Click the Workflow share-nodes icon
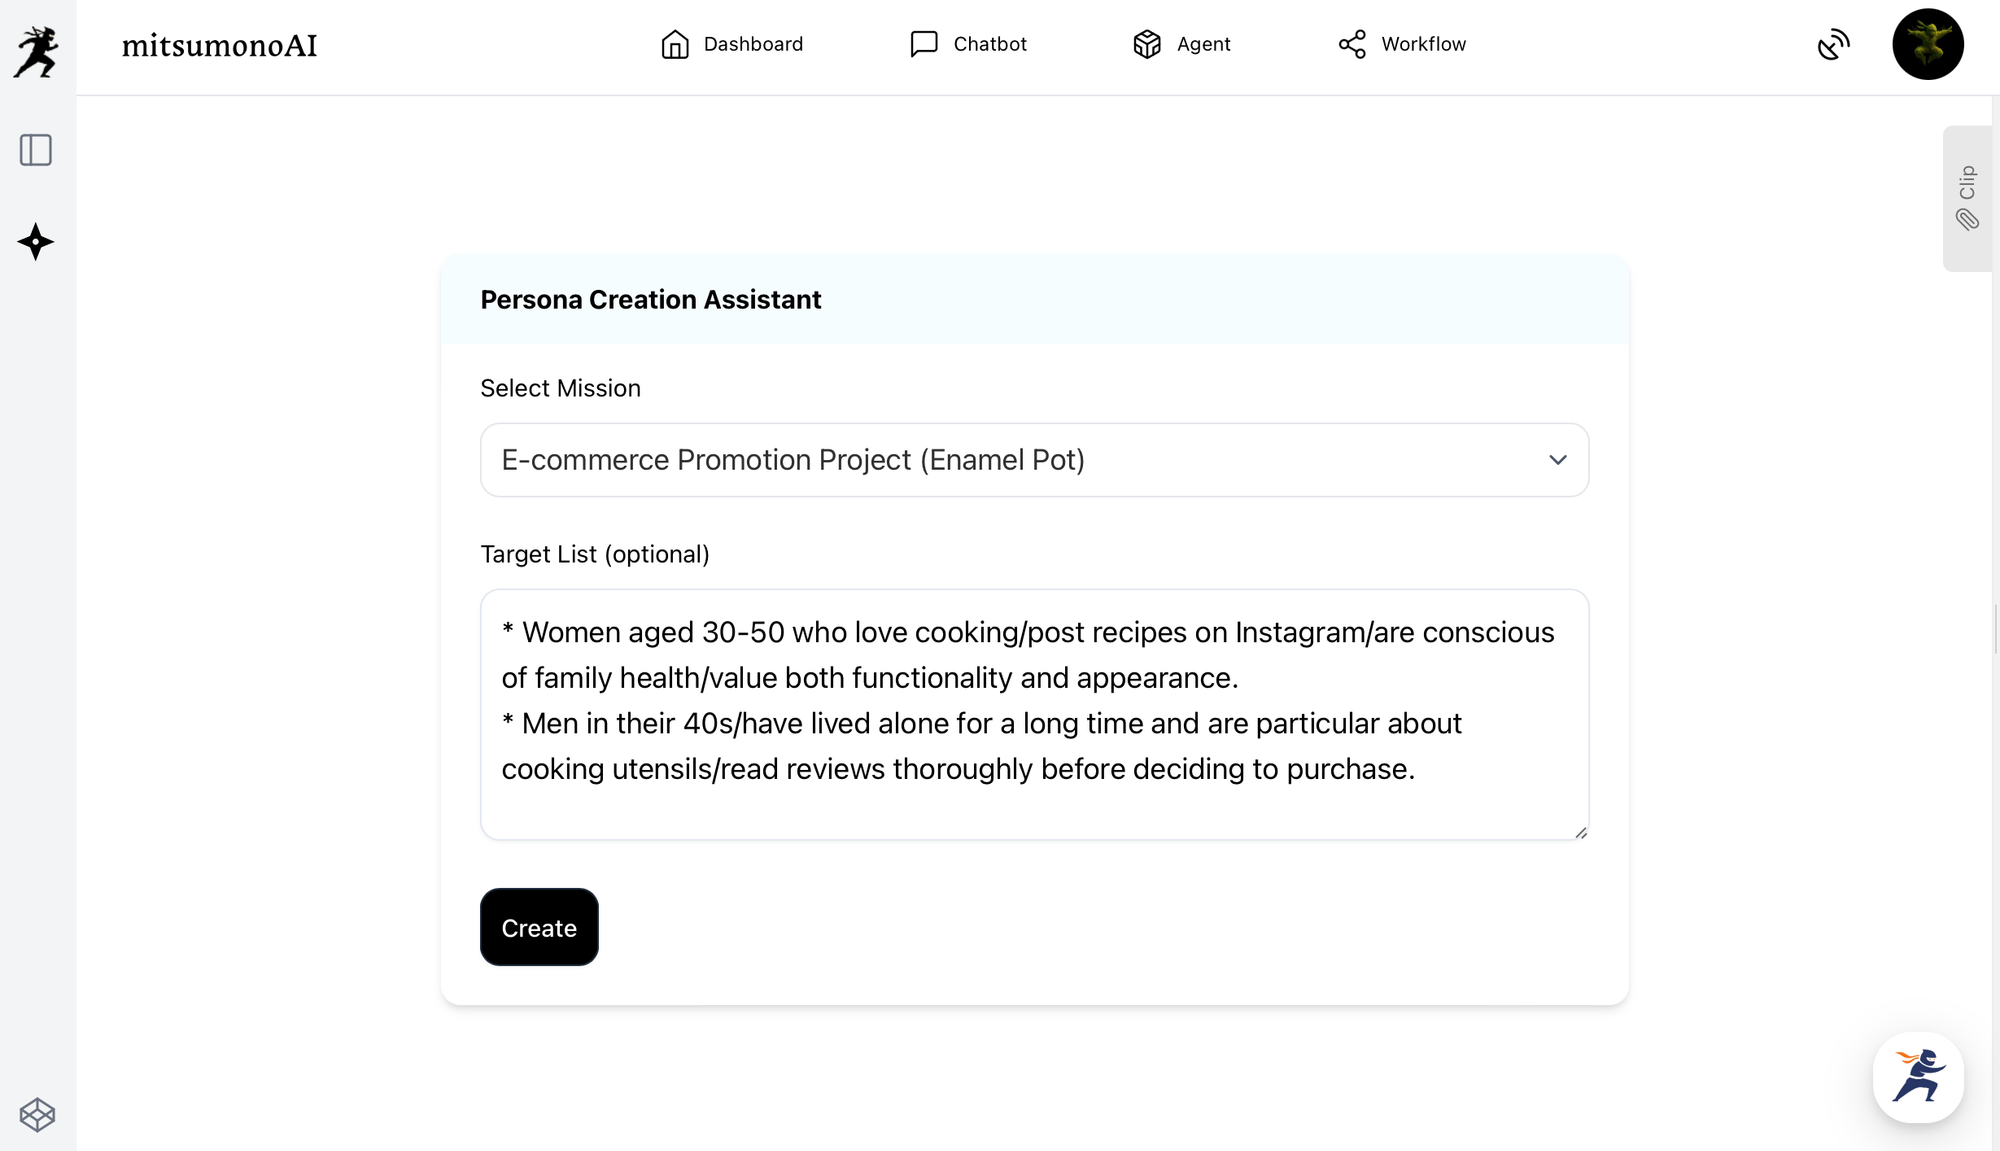Screen dimensions: 2000x1151 tap(1352, 44)
